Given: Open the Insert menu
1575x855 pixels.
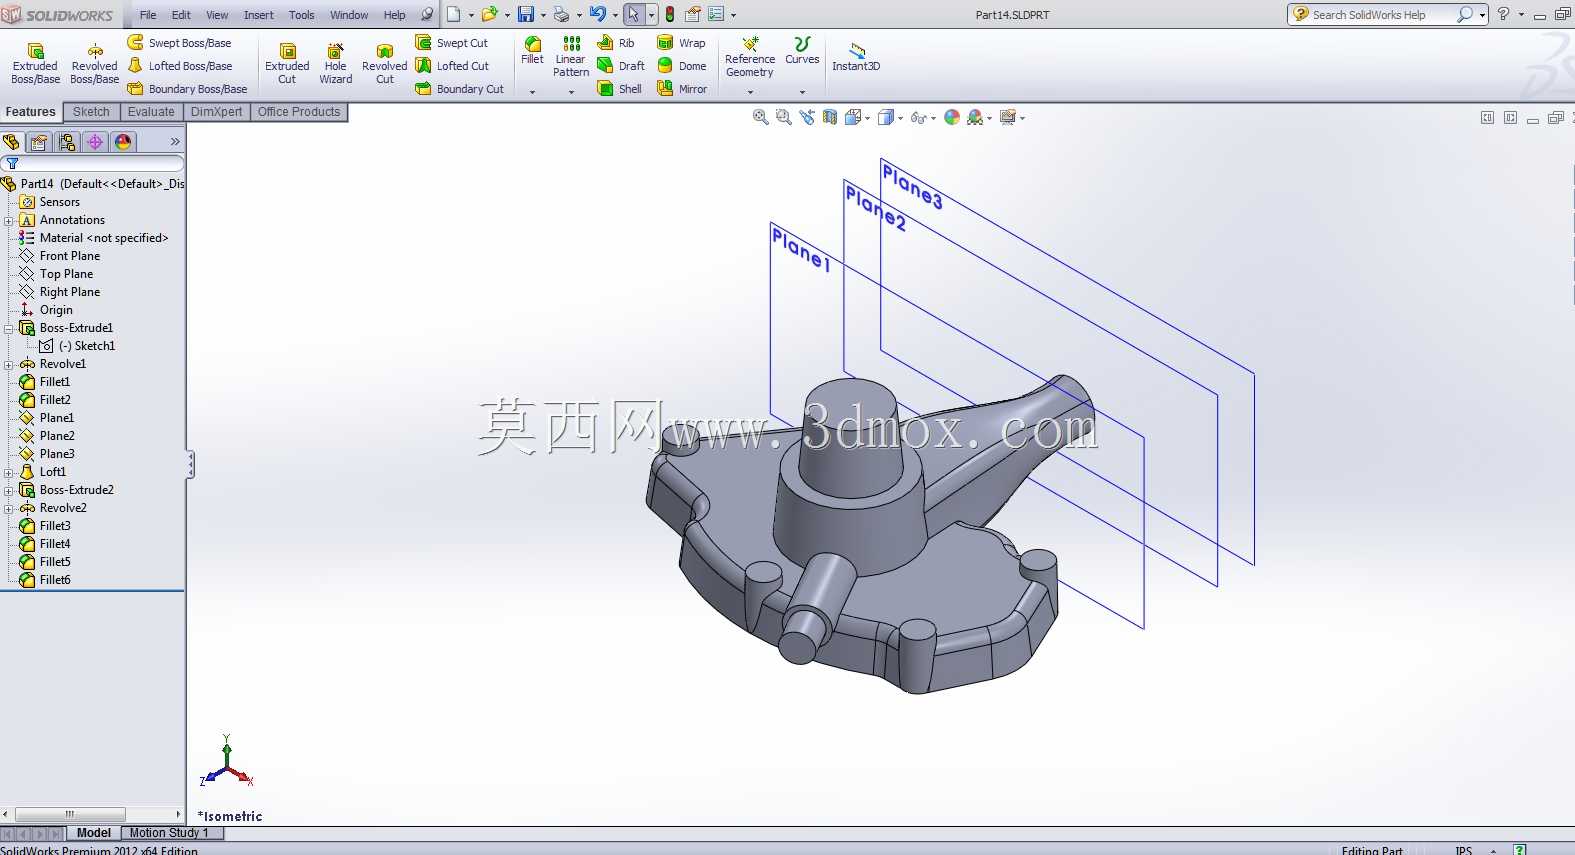Looking at the screenshot, I should point(259,15).
